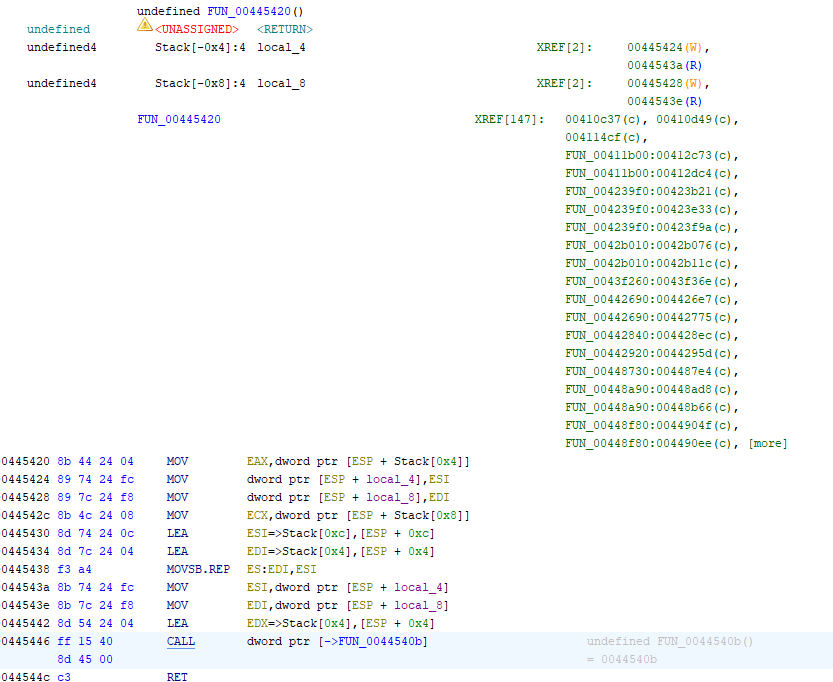Click the blue FUN_00445420 function label
The image size is (833, 682).
(179, 120)
